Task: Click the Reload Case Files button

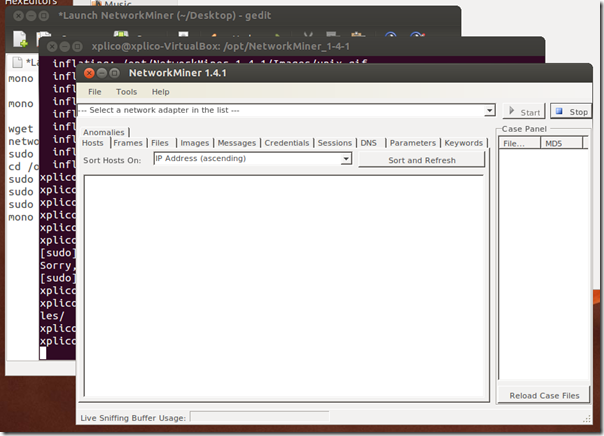Action: (544, 396)
